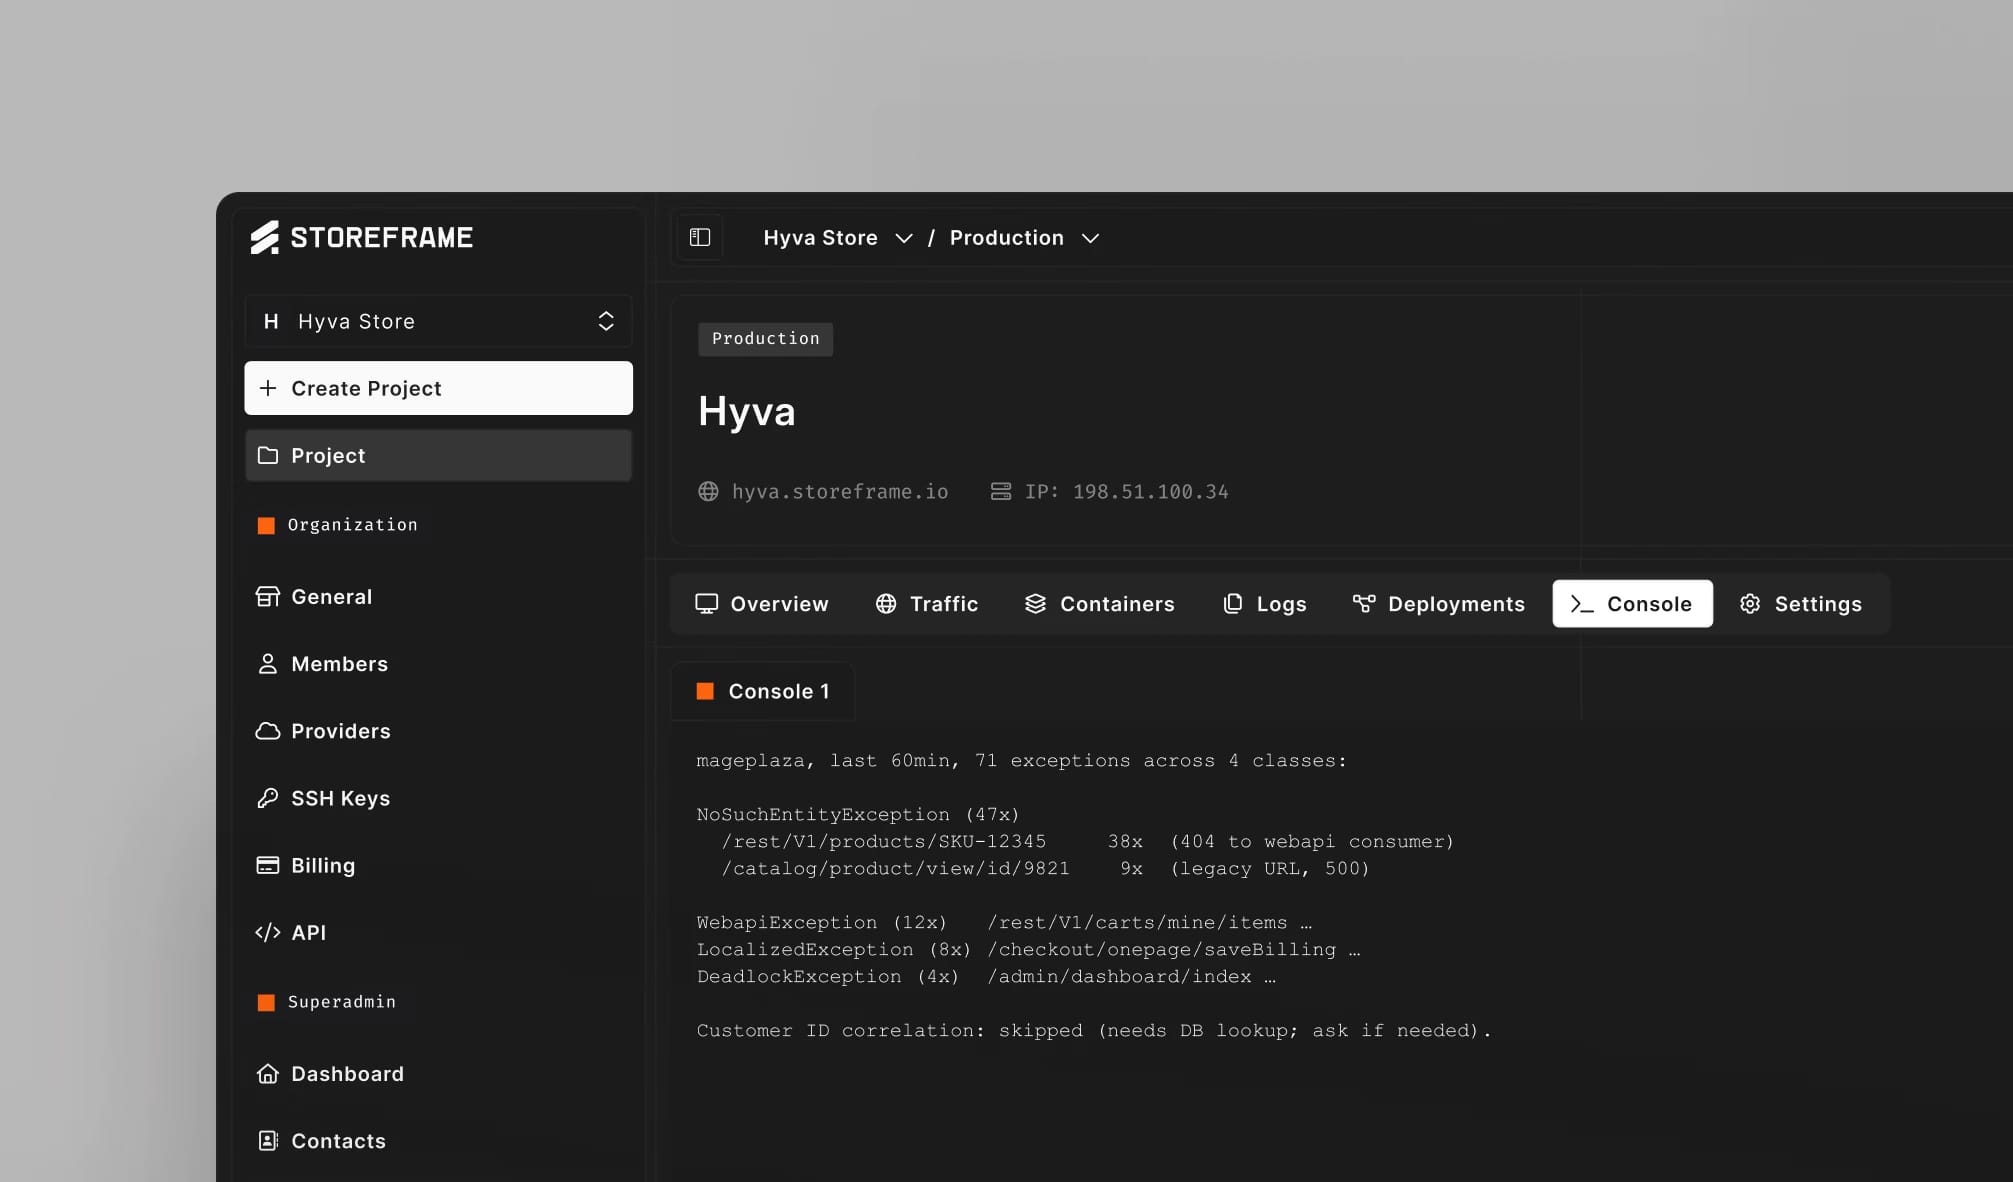Click the Storeframe logo icon
The height and width of the screenshot is (1182, 2013).
pos(265,238)
